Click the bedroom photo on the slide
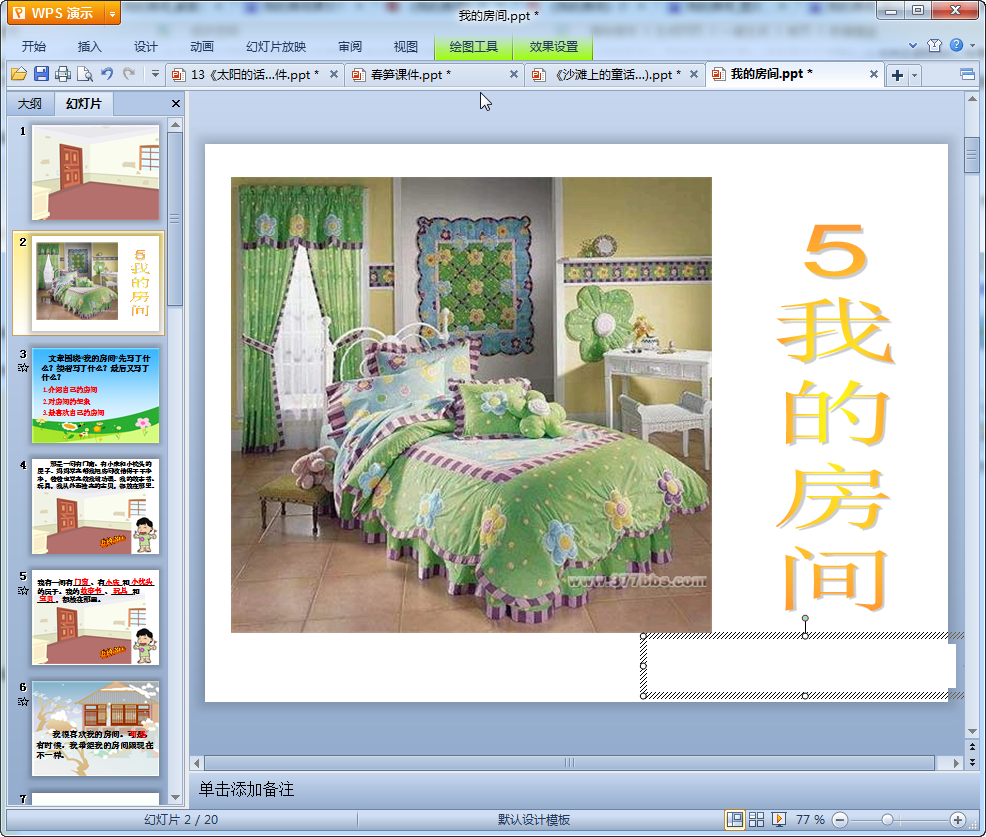The width and height of the screenshot is (986, 837). (x=471, y=404)
